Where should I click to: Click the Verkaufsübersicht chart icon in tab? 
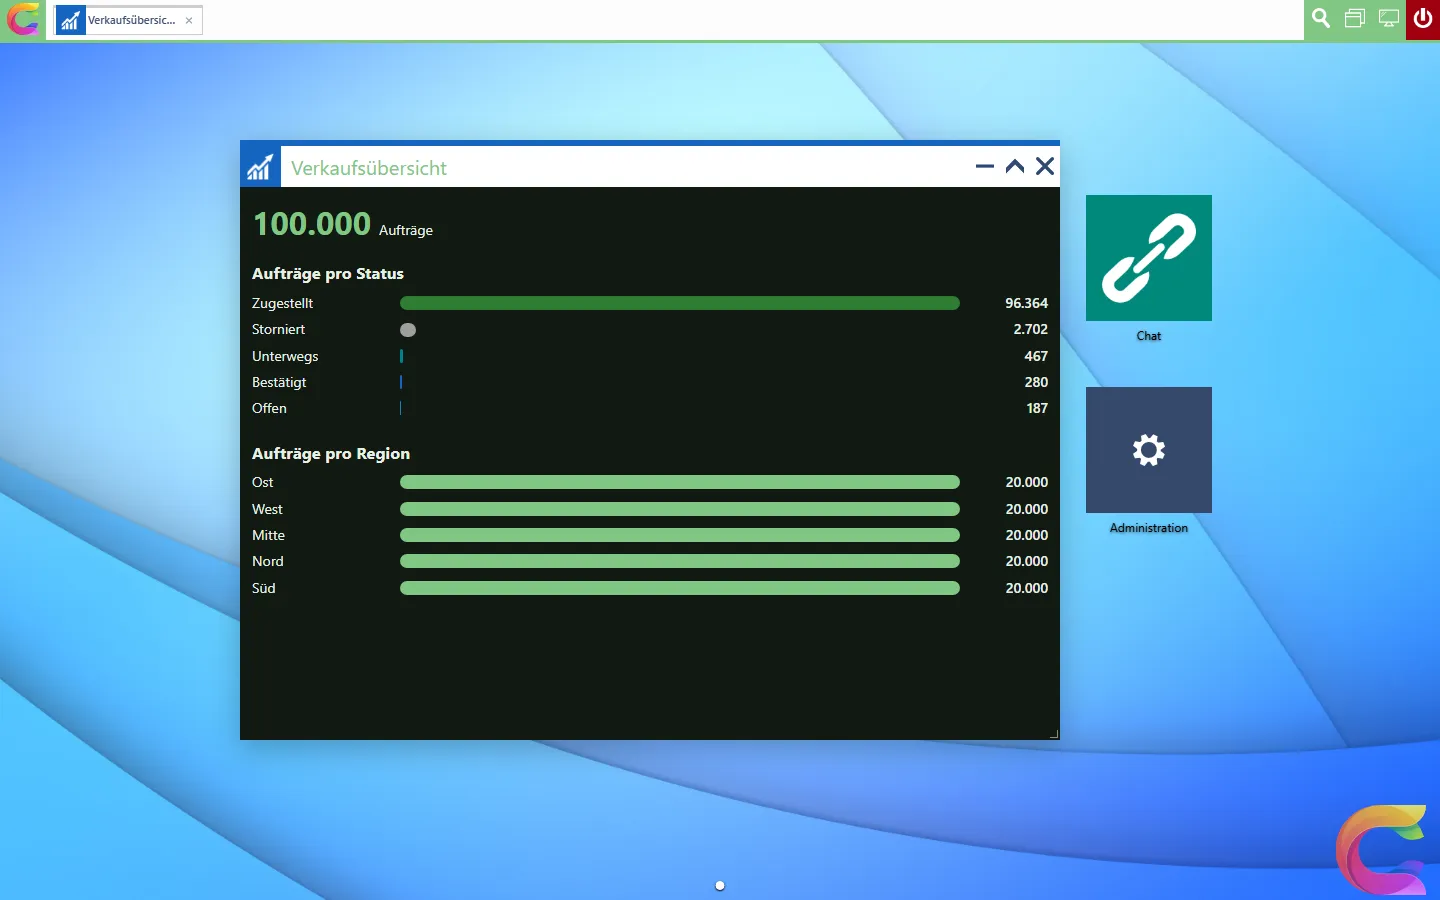[x=70, y=20]
